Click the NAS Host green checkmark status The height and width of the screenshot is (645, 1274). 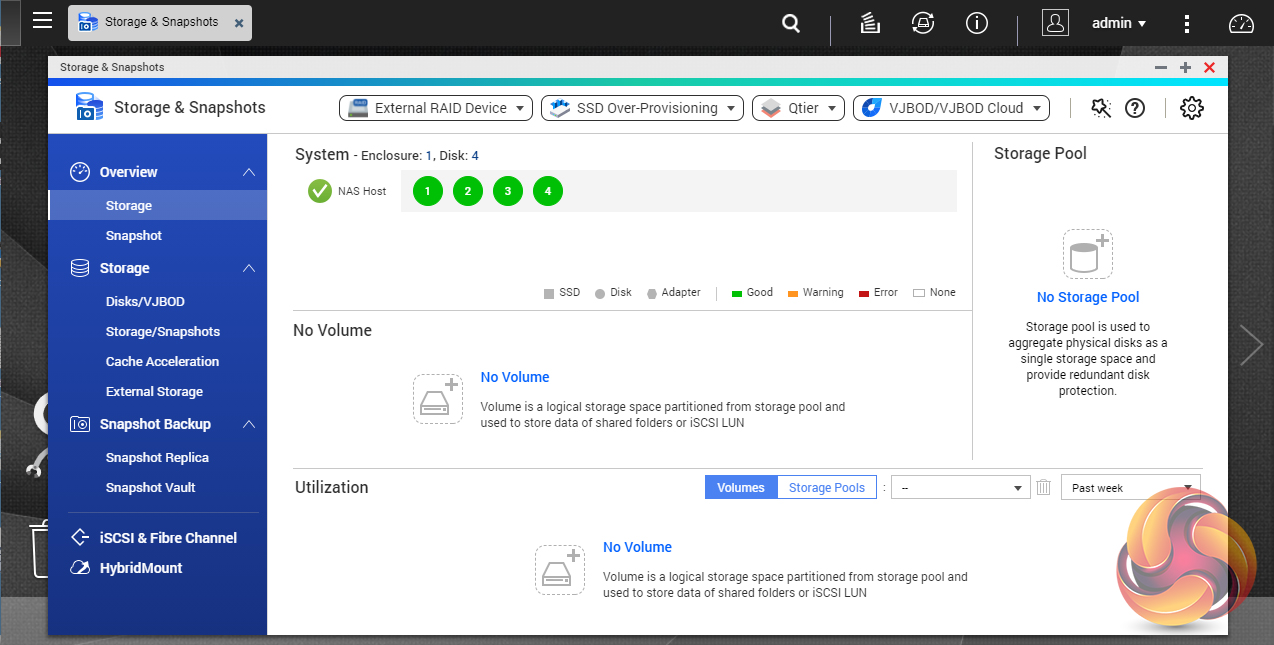[x=320, y=190]
